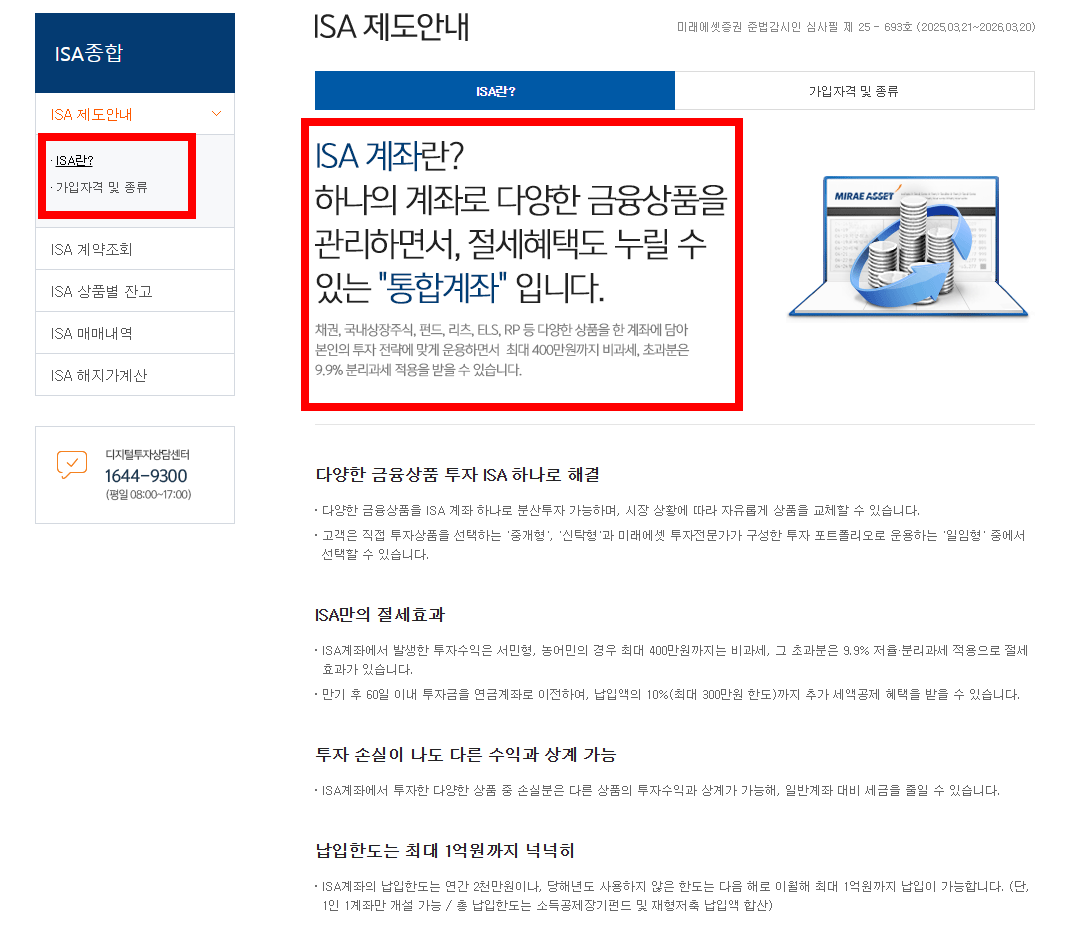Click the ISA 계좌란? headline text
The width and height of the screenshot is (1072, 925).
point(389,156)
